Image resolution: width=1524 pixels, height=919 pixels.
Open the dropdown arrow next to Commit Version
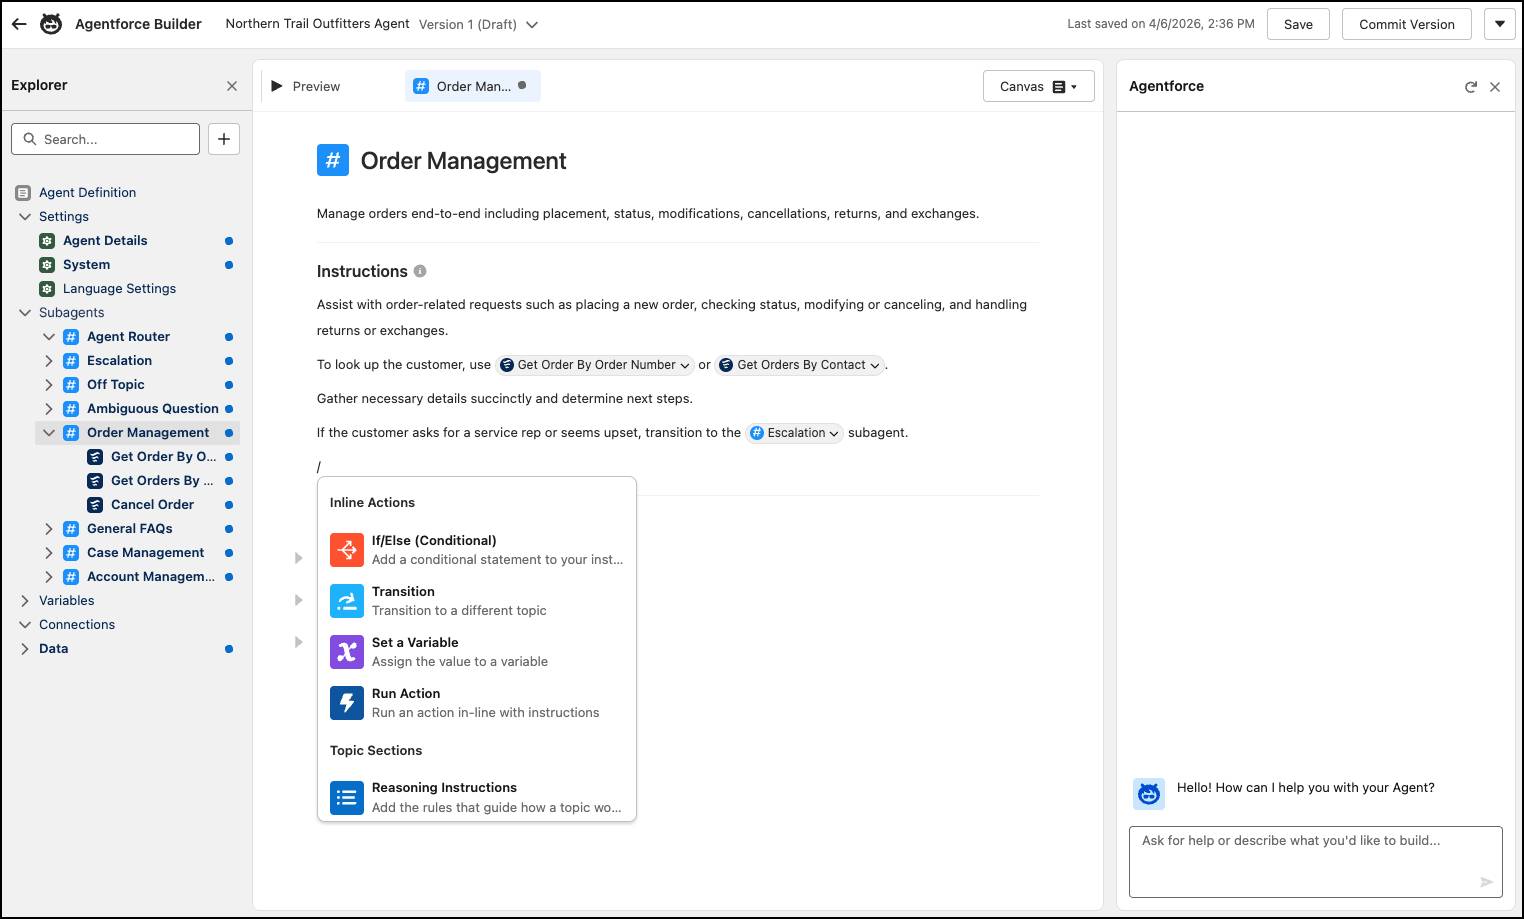pos(1500,24)
